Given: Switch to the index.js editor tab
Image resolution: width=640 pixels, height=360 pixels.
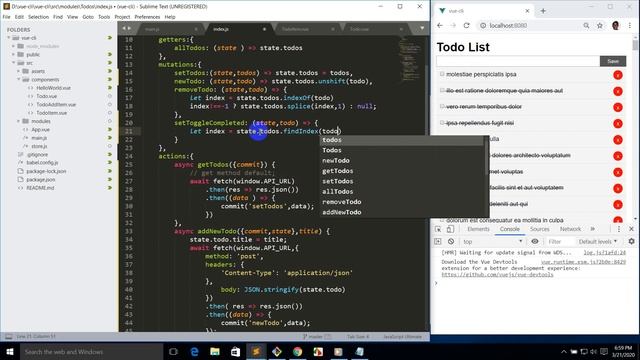Looking at the screenshot, I should [x=221, y=29].
